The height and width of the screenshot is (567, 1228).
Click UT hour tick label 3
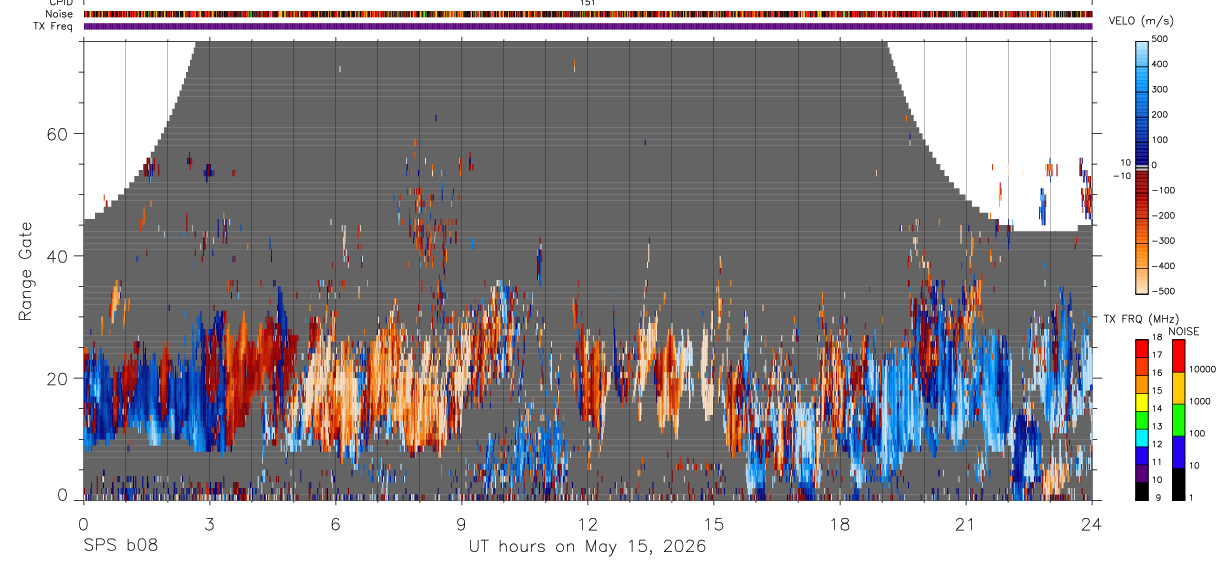tap(210, 523)
